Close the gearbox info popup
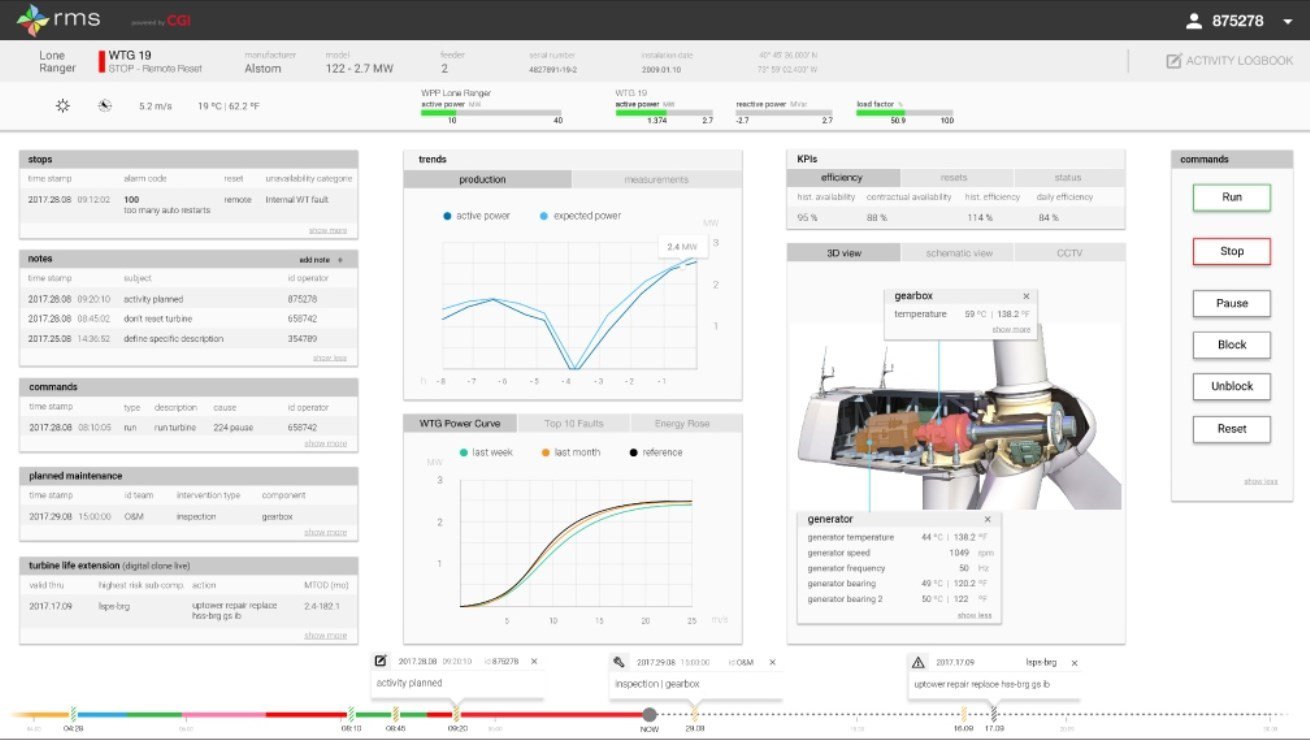 1026,296
